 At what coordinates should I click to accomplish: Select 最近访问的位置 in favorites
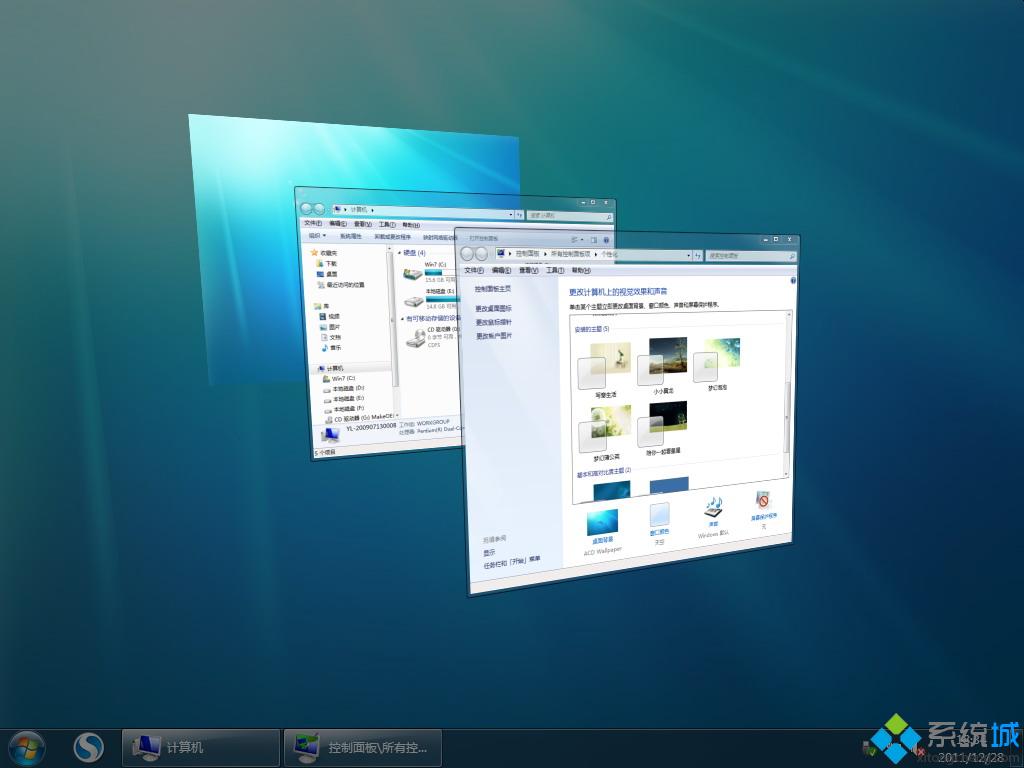pos(340,285)
